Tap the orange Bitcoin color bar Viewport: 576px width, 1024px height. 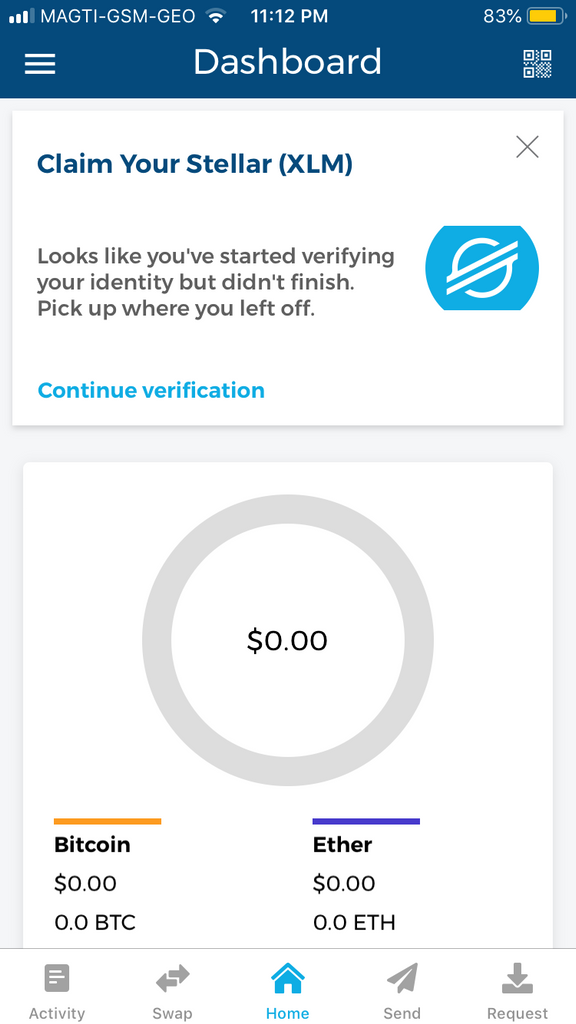click(107, 822)
